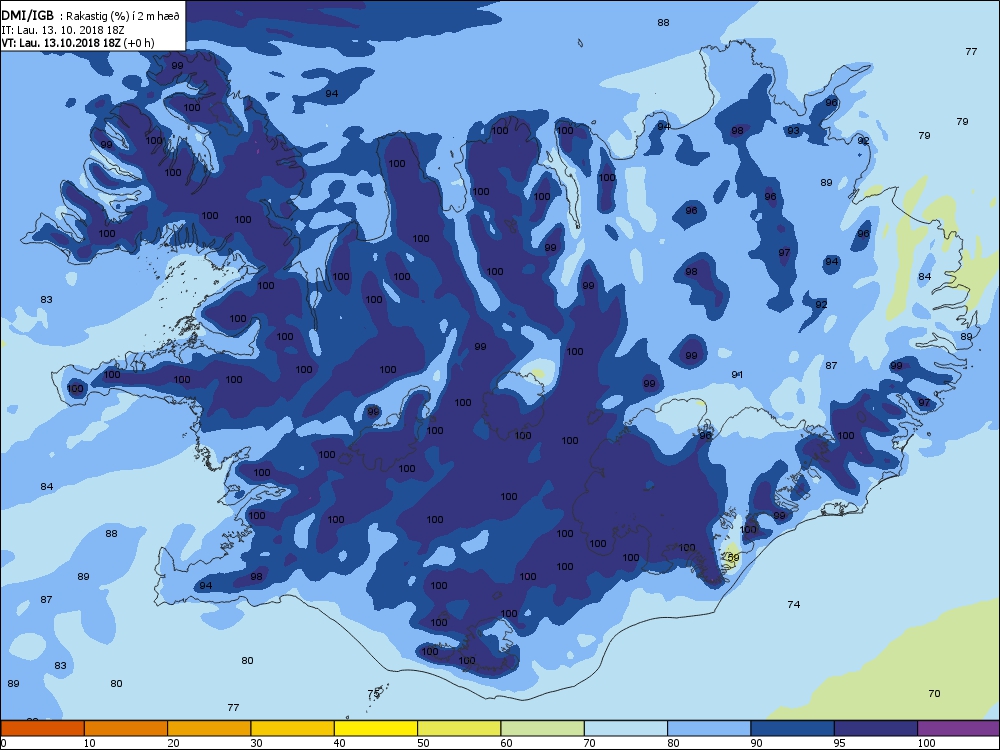Click the '69' value on the southeast coast
1000x750 pixels.
[733, 558]
